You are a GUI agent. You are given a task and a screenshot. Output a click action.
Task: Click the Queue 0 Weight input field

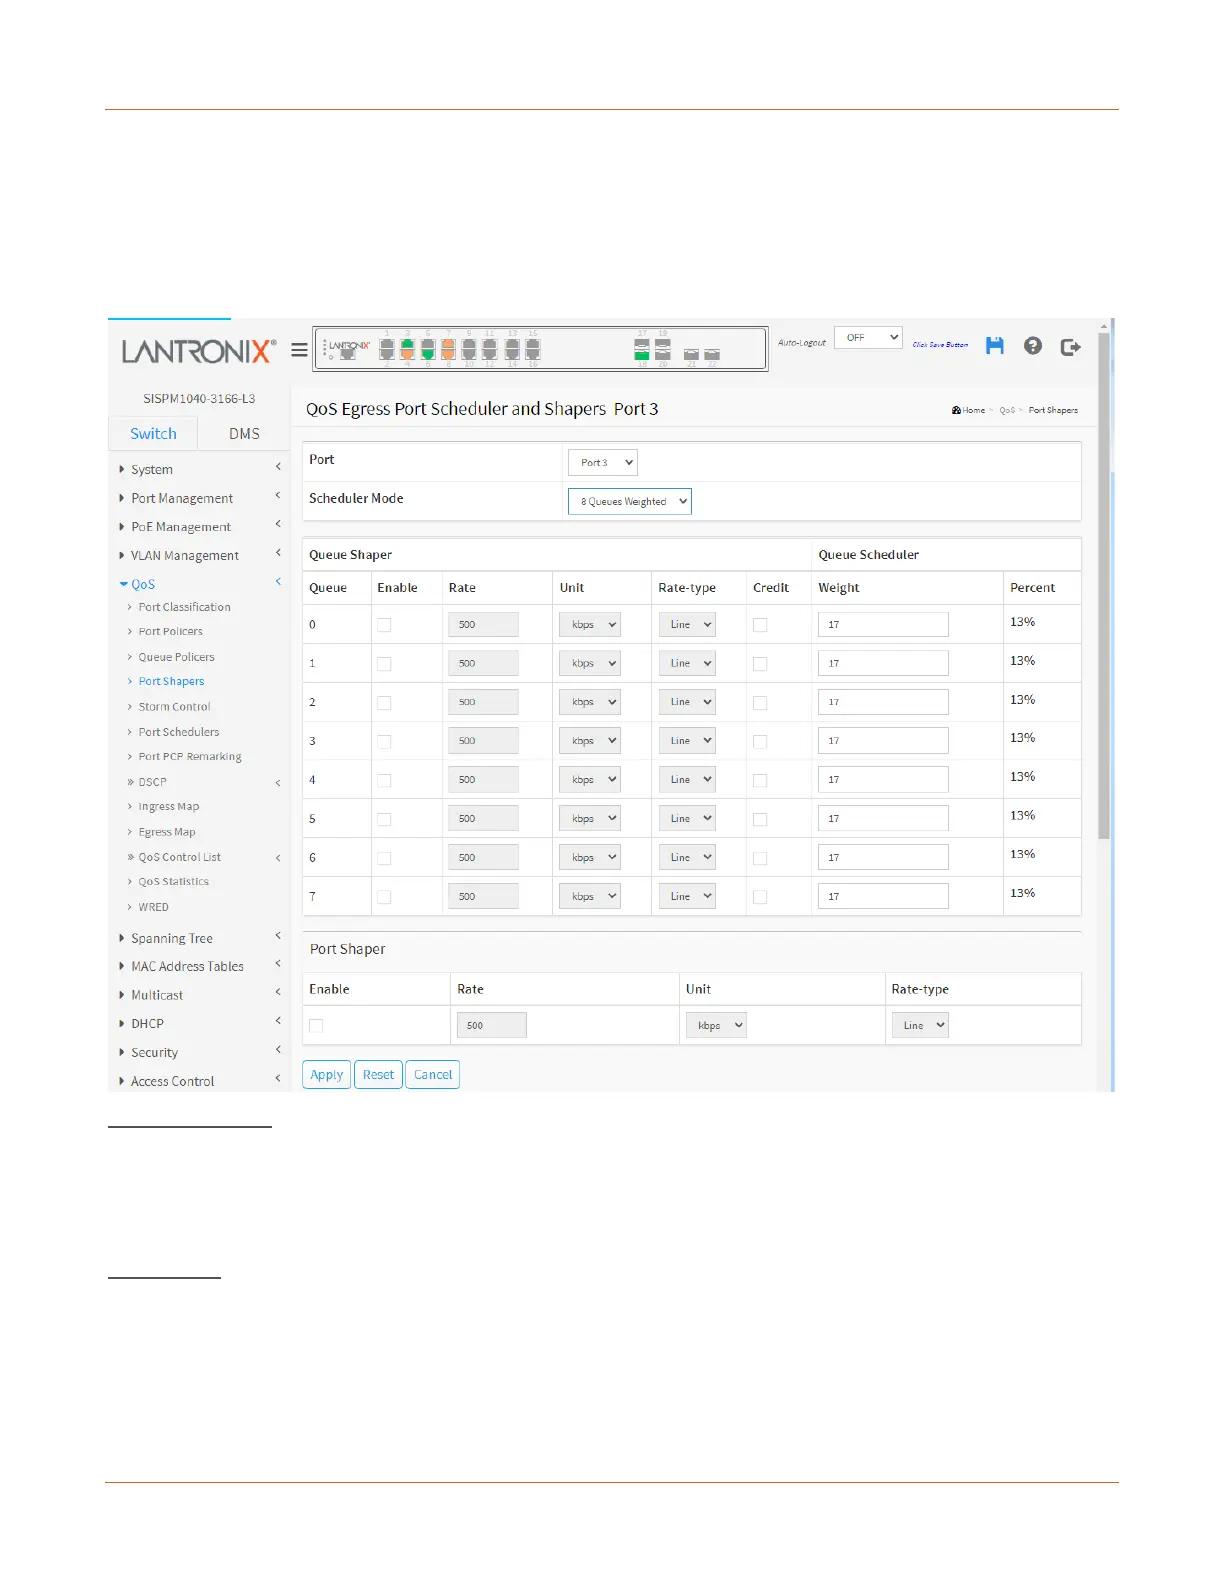click(x=883, y=625)
